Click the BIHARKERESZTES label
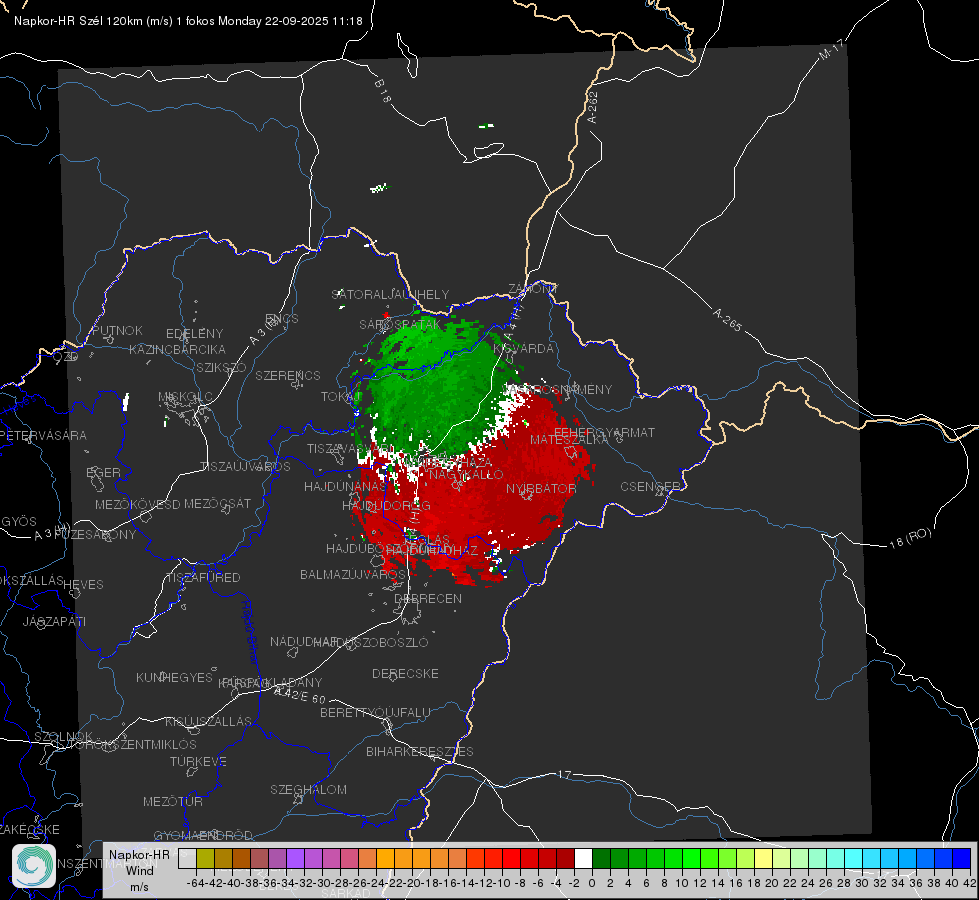 (x=420, y=751)
